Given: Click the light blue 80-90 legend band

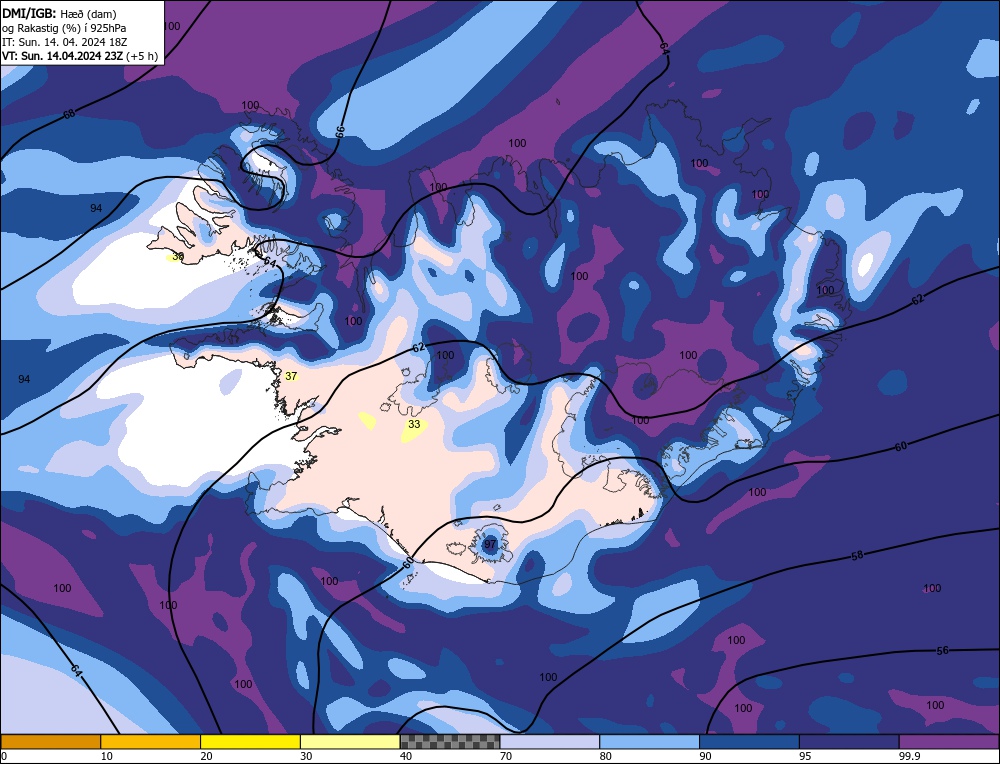Looking at the screenshot, I should (649, 741).
